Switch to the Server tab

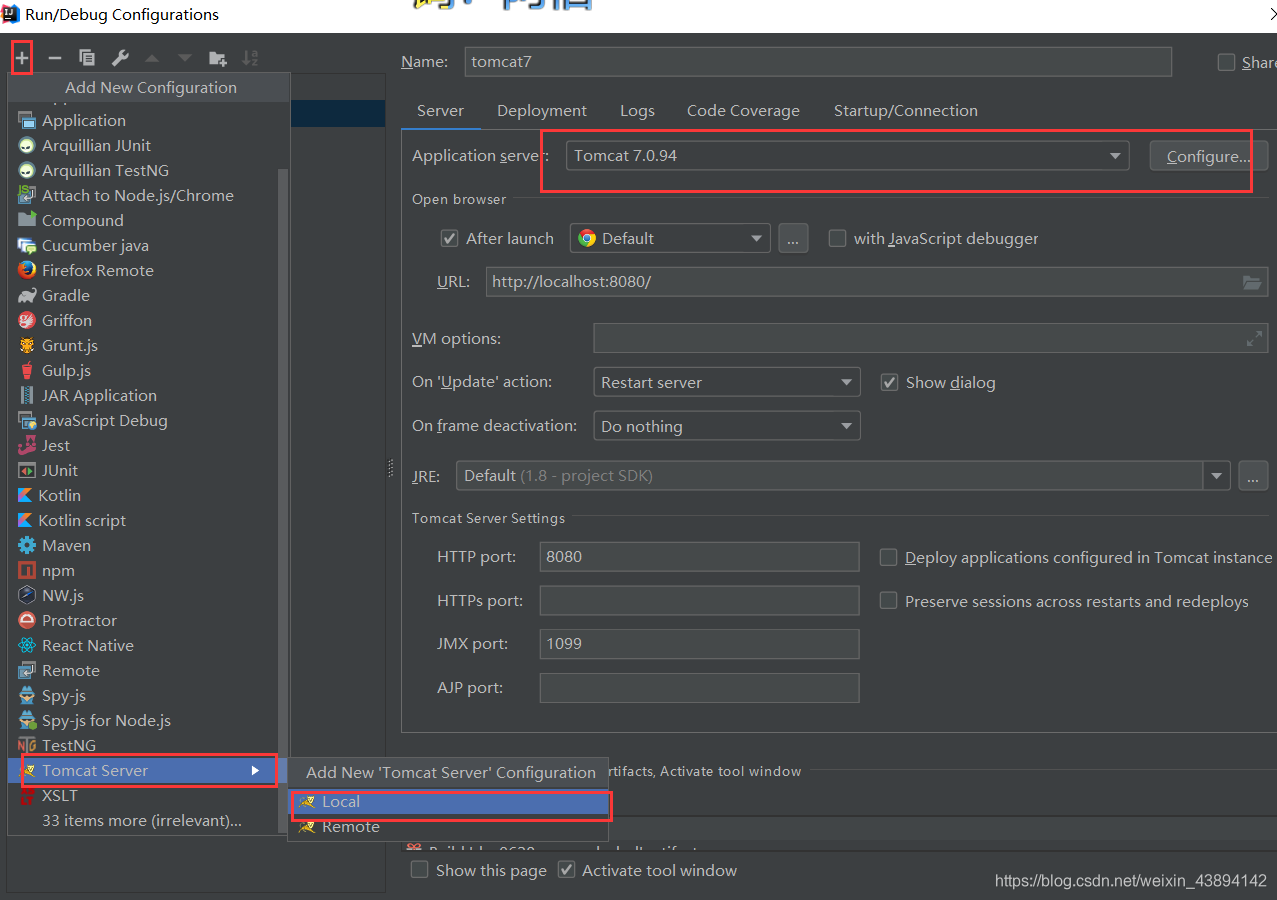[x=440, y=110]
